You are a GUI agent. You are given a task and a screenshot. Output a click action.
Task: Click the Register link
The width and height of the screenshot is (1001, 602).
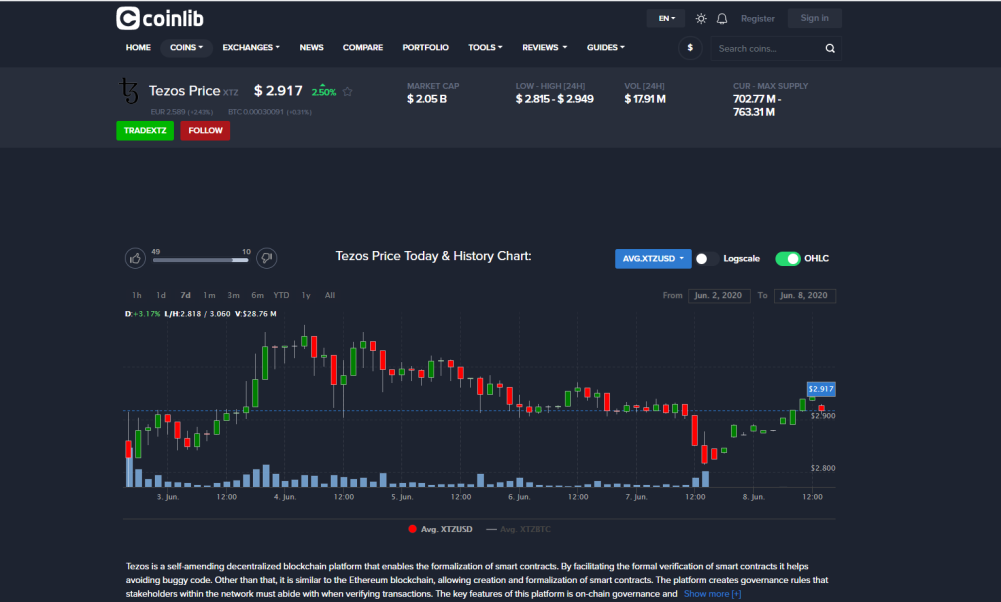758,19
